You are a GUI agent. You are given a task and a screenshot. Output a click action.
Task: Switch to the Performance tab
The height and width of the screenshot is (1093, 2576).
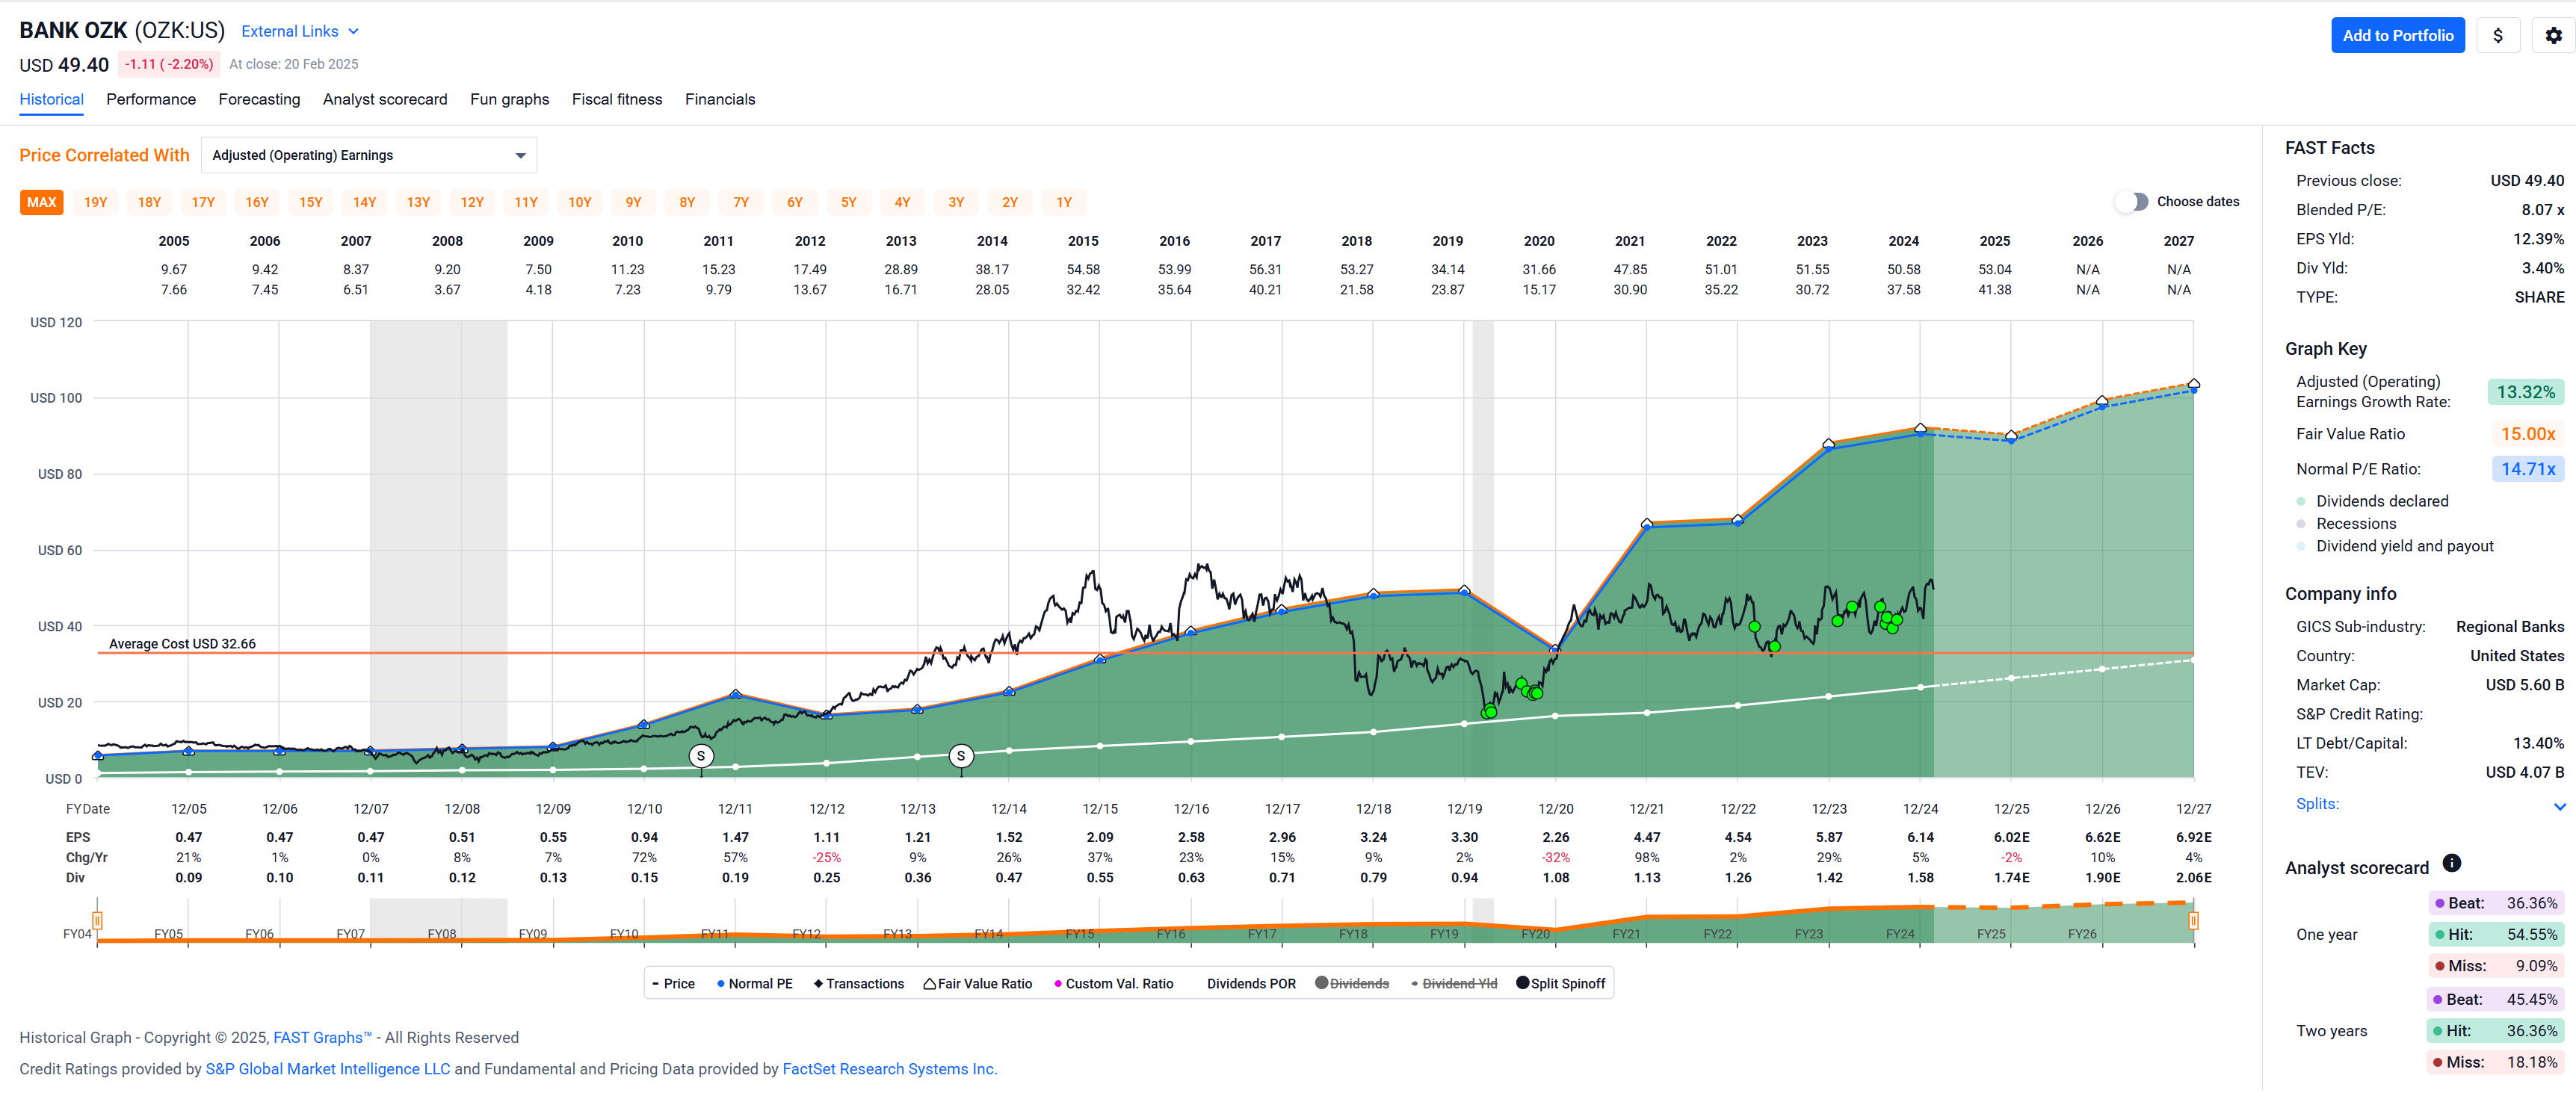(151, 99)
